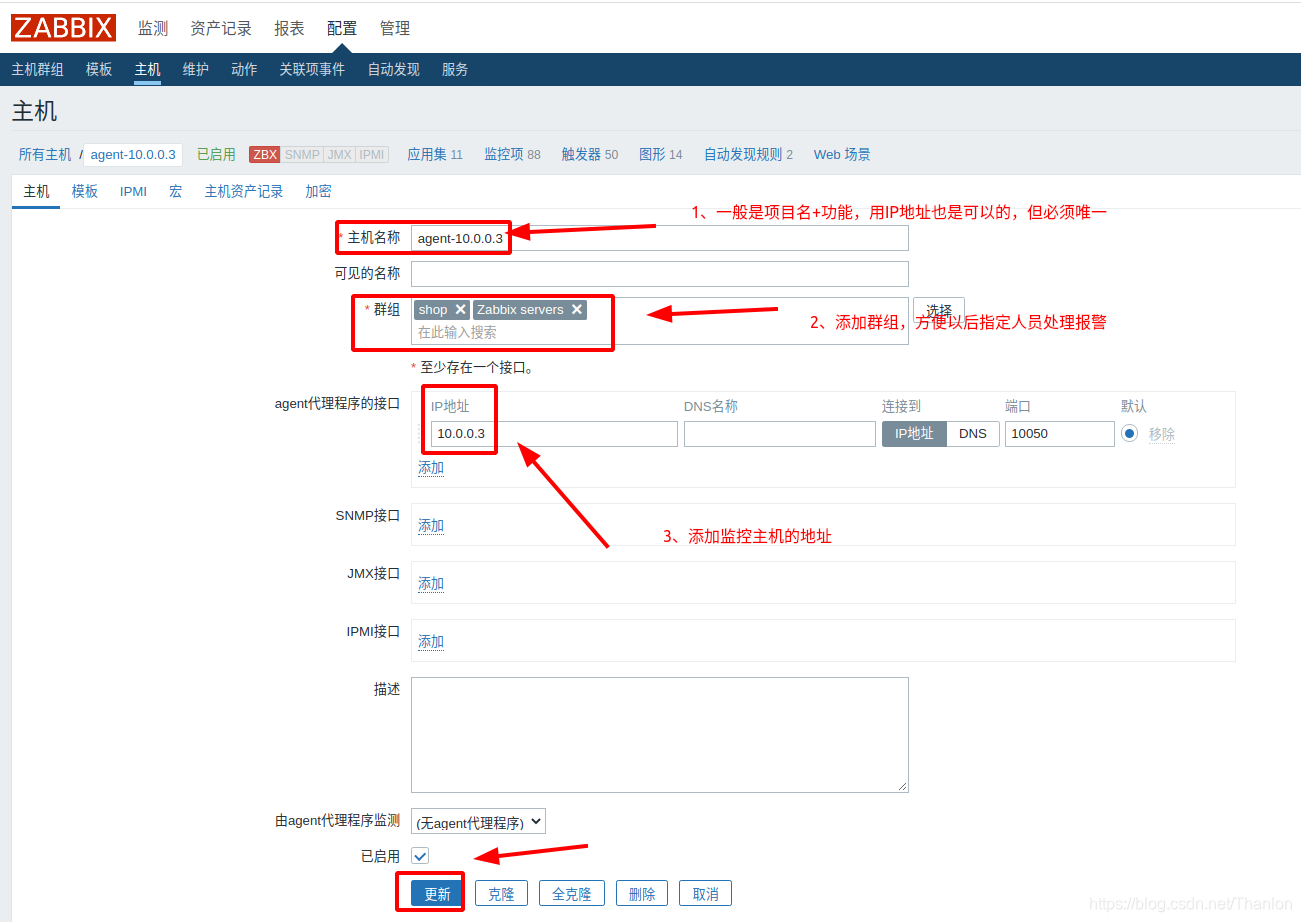Screen dimensions: 1301x922
Task: Focus the 可见的名称 input field
Action: click(660, 274)
